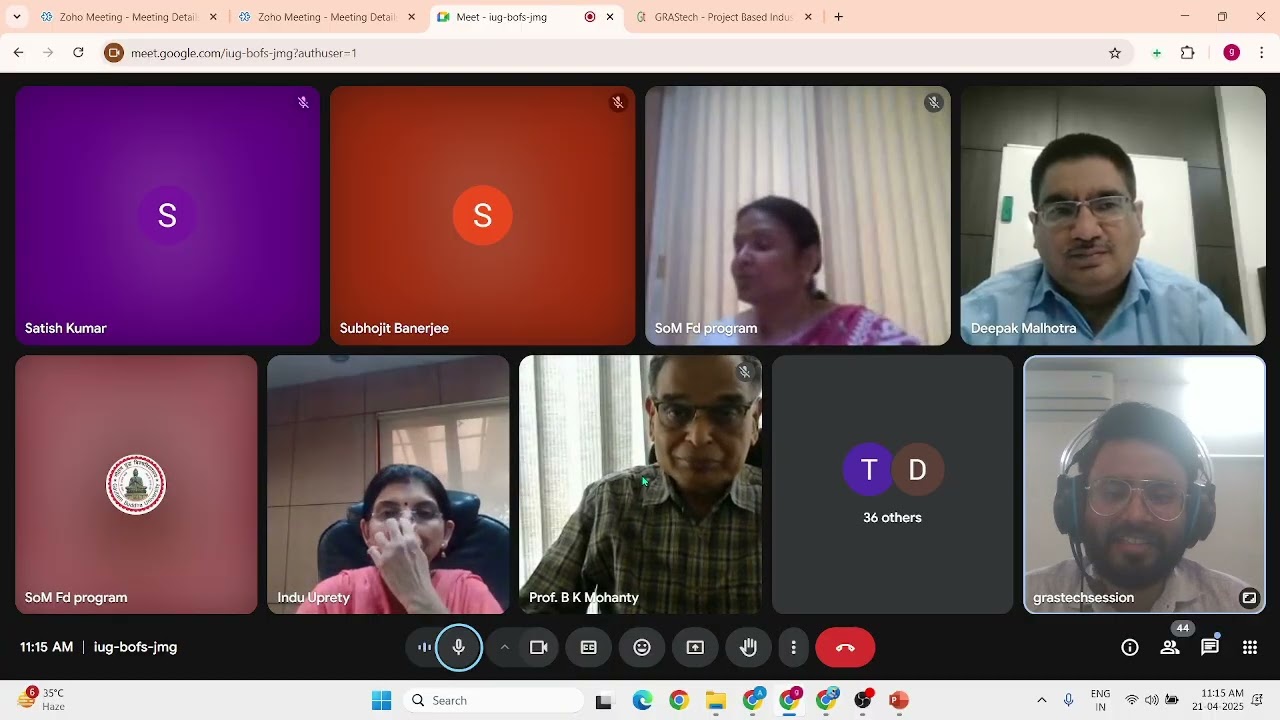This screenshot has height=720, width=1280.
Task: Raise your hand in the meeting
Action: tap(748, 647)
